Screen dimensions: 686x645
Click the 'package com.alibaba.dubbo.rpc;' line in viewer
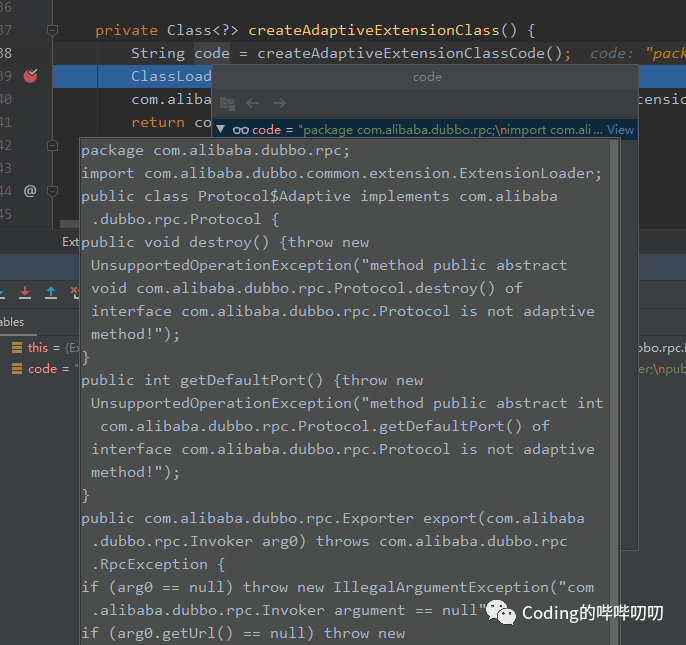tap(215, 151)
